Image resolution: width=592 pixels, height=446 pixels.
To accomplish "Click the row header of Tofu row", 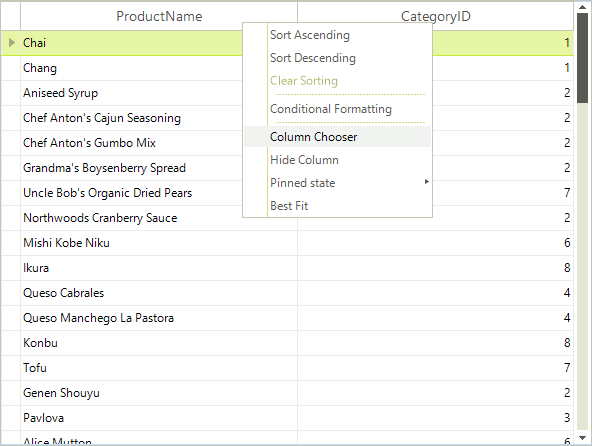I will pyautogui.click(x=11, y=368).
